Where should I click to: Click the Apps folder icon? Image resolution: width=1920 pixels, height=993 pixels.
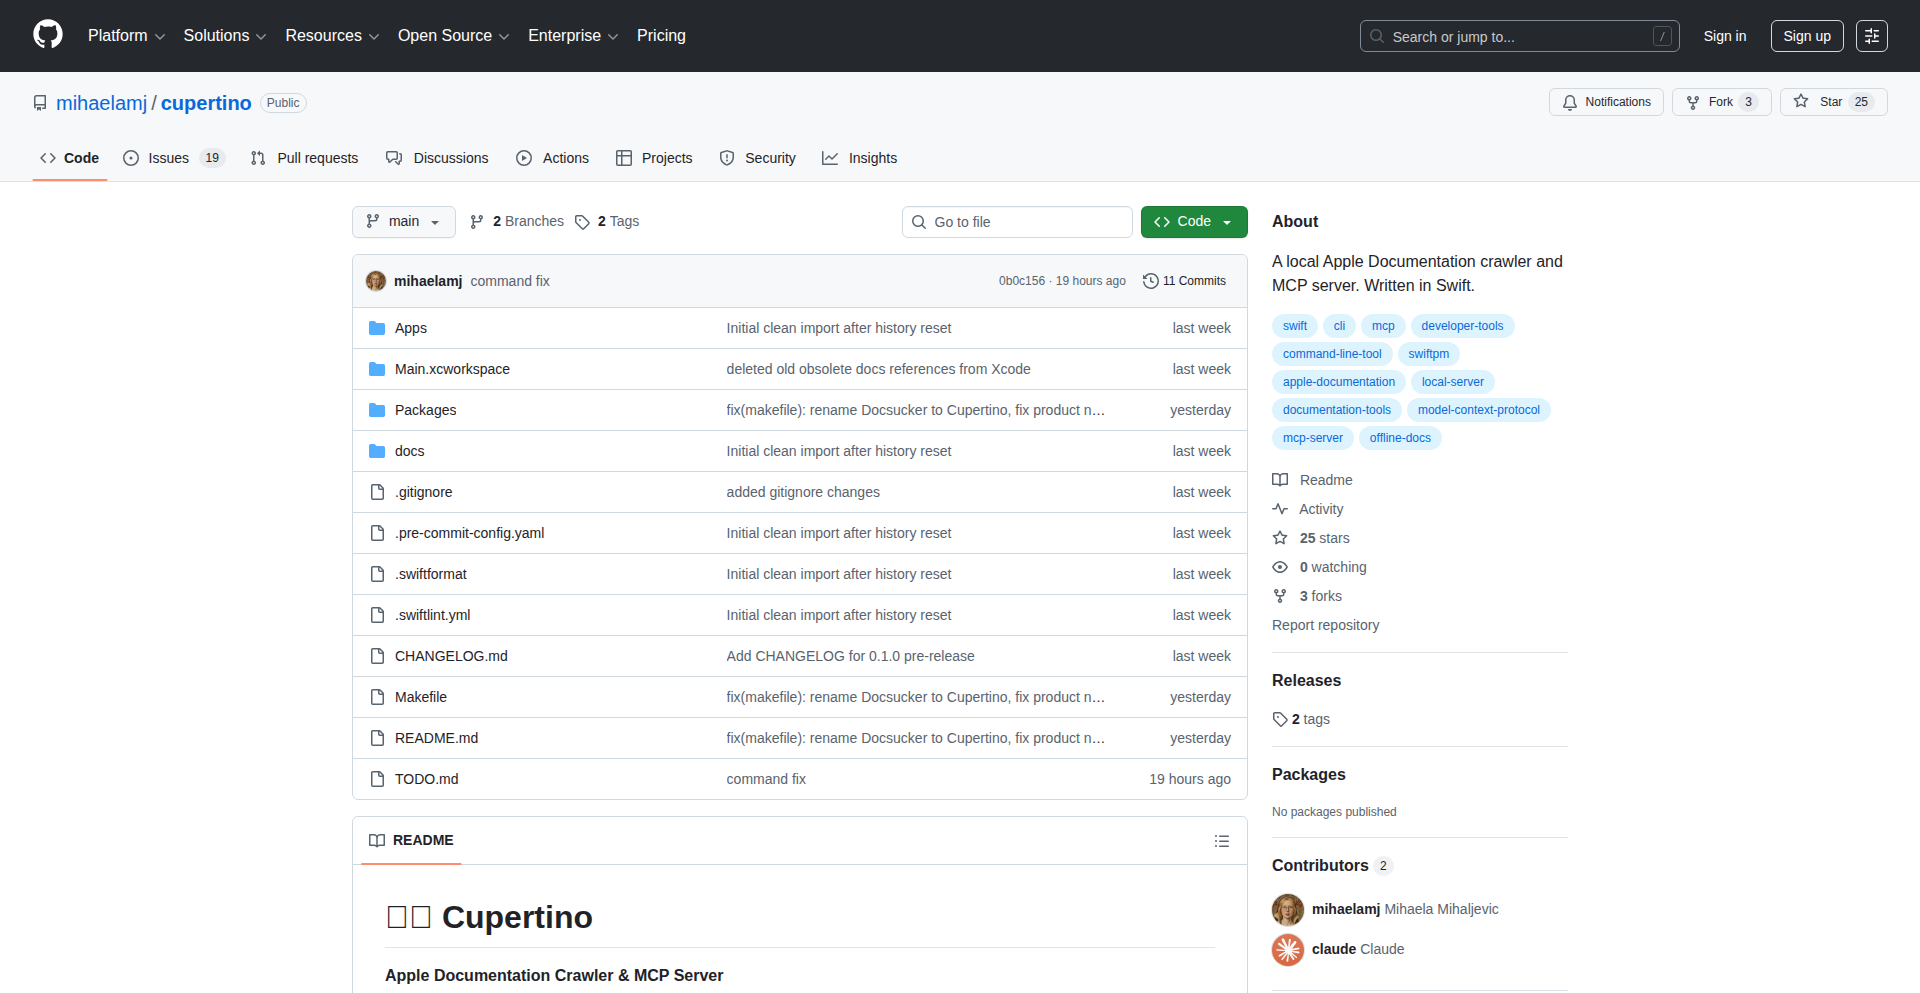[x=377, y=327]
